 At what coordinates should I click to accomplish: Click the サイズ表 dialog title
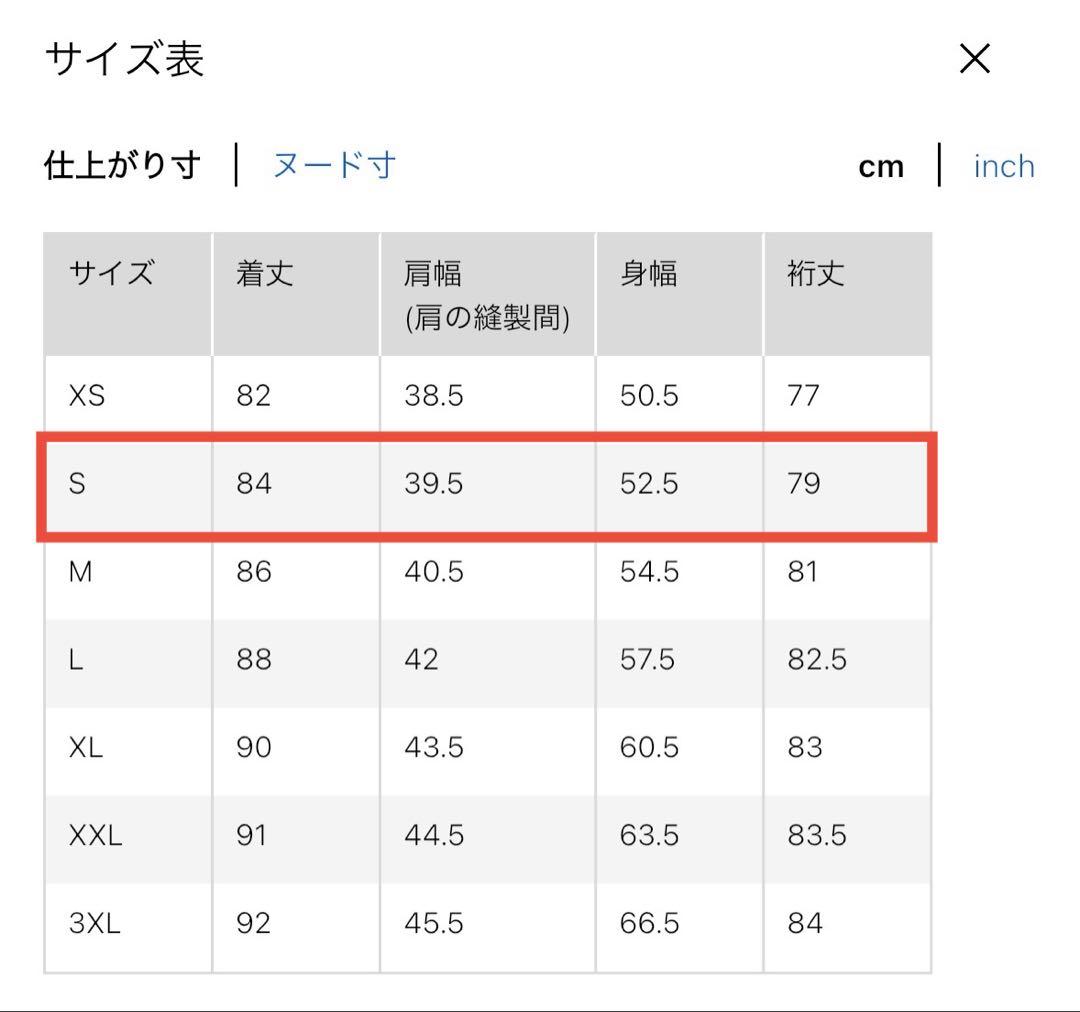125,60
